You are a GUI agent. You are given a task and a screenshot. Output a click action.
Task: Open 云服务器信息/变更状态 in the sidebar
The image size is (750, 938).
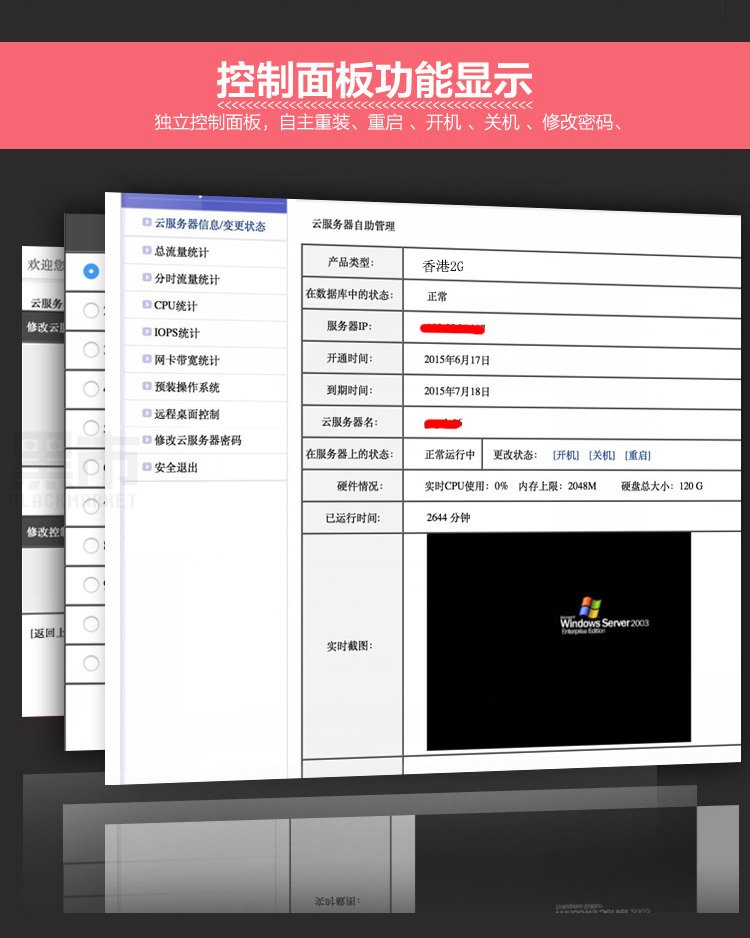tap(209, 225)
